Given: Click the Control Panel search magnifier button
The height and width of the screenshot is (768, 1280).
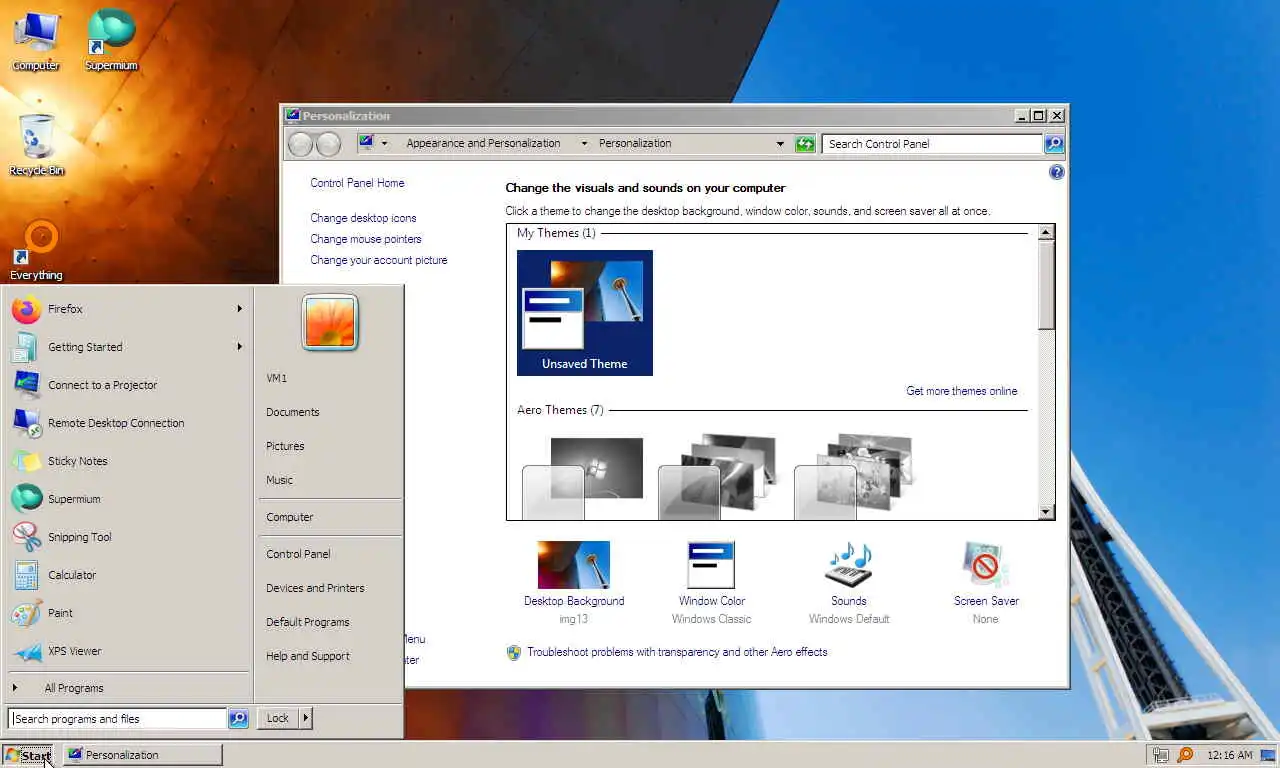Looking at the screenshot, I should coord(1054,144).
